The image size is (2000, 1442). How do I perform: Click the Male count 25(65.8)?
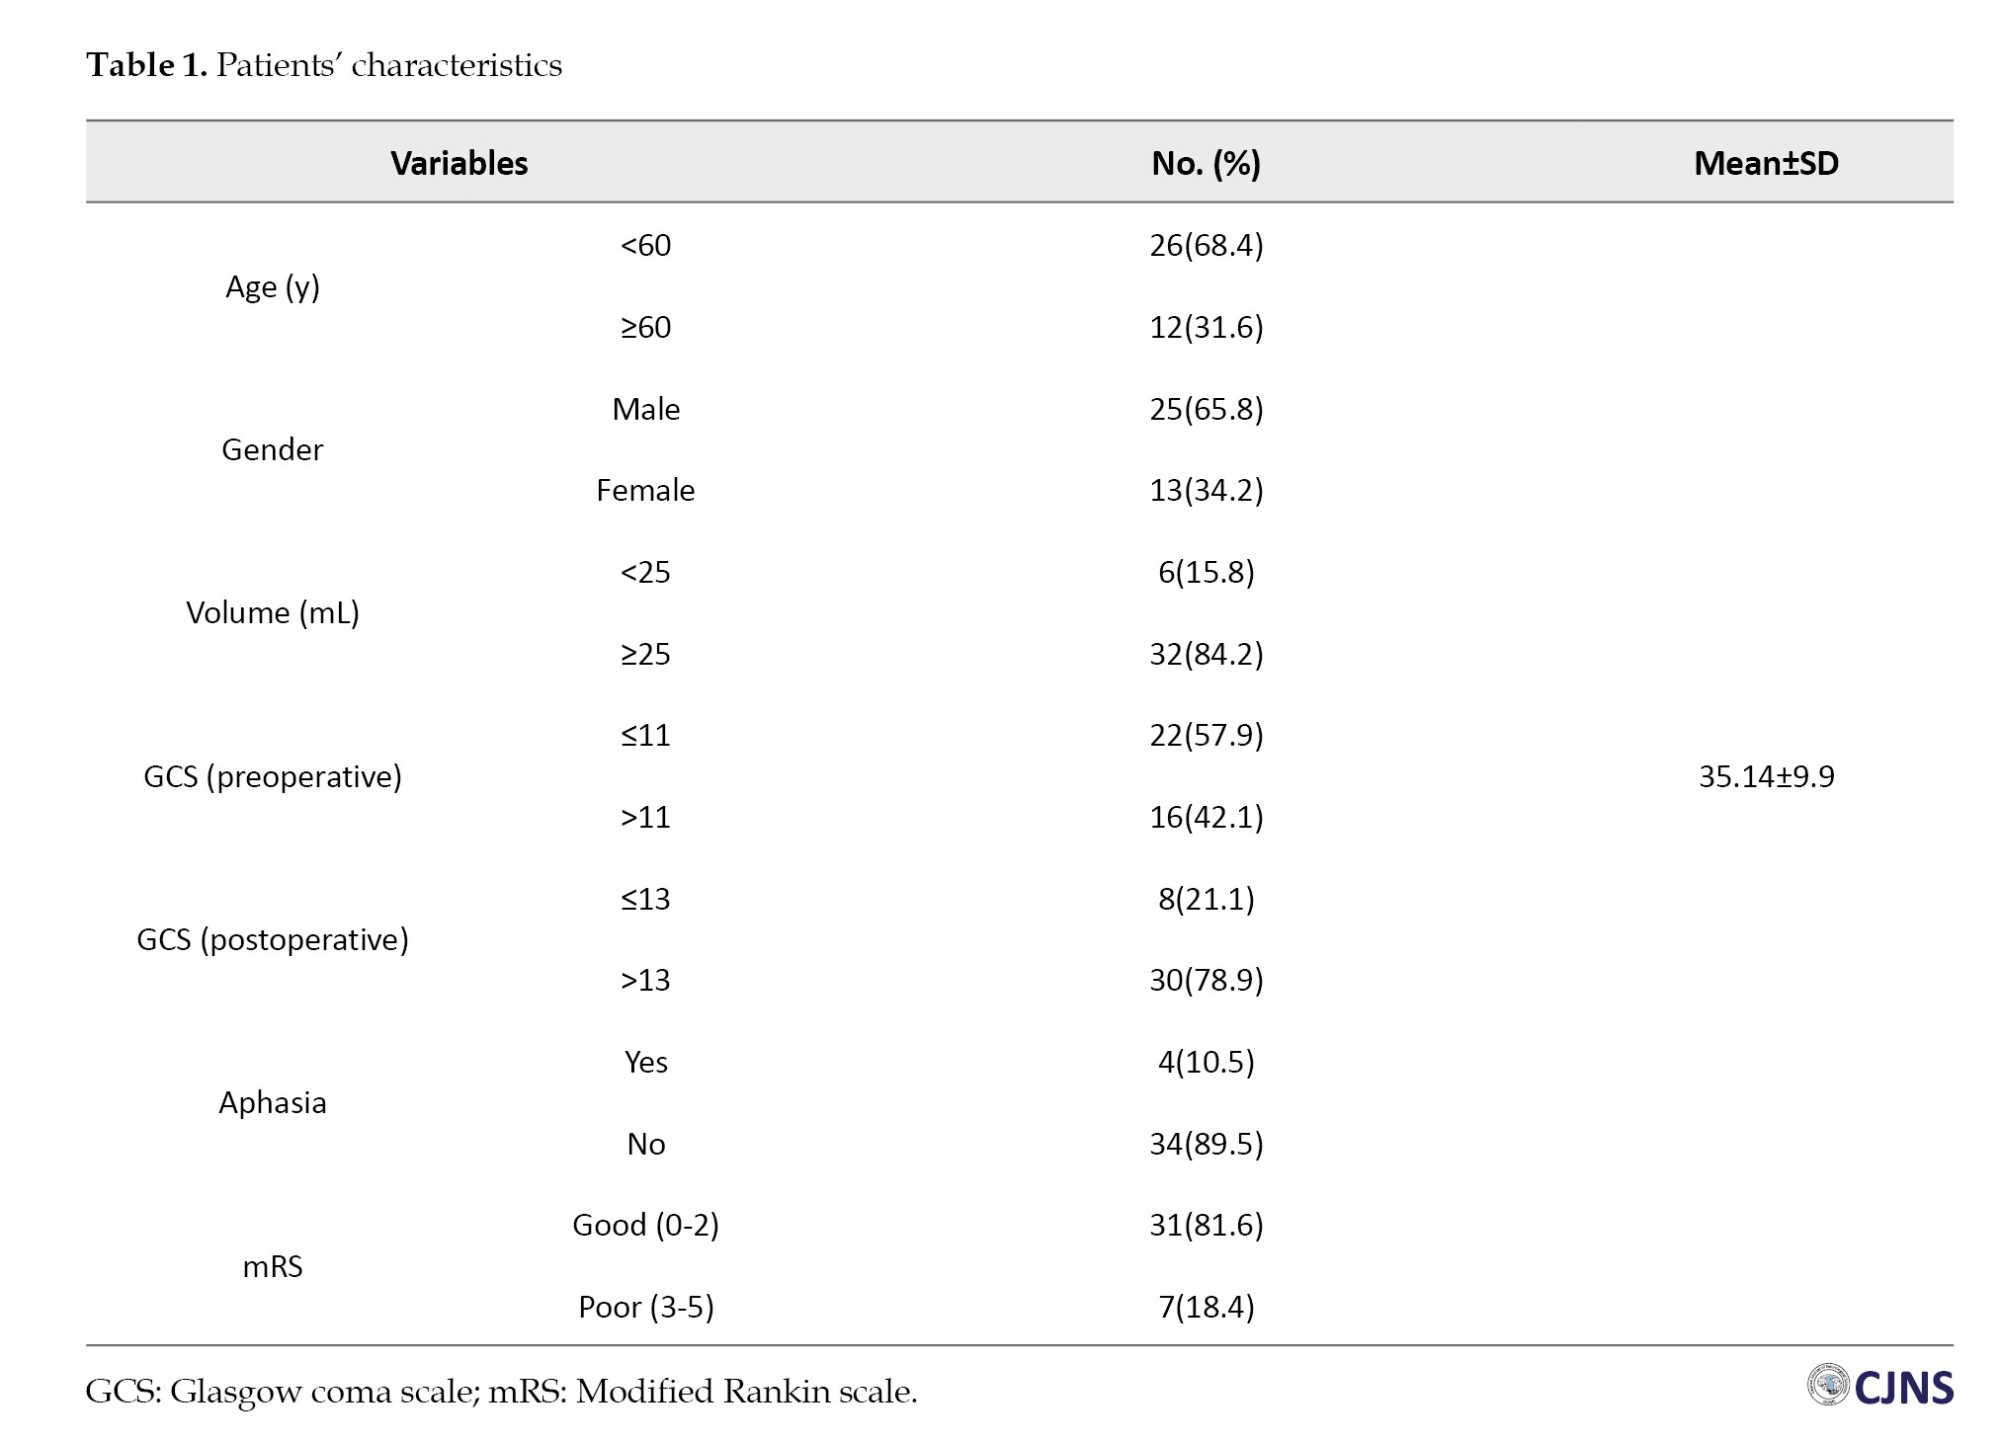click(1206, 409)
